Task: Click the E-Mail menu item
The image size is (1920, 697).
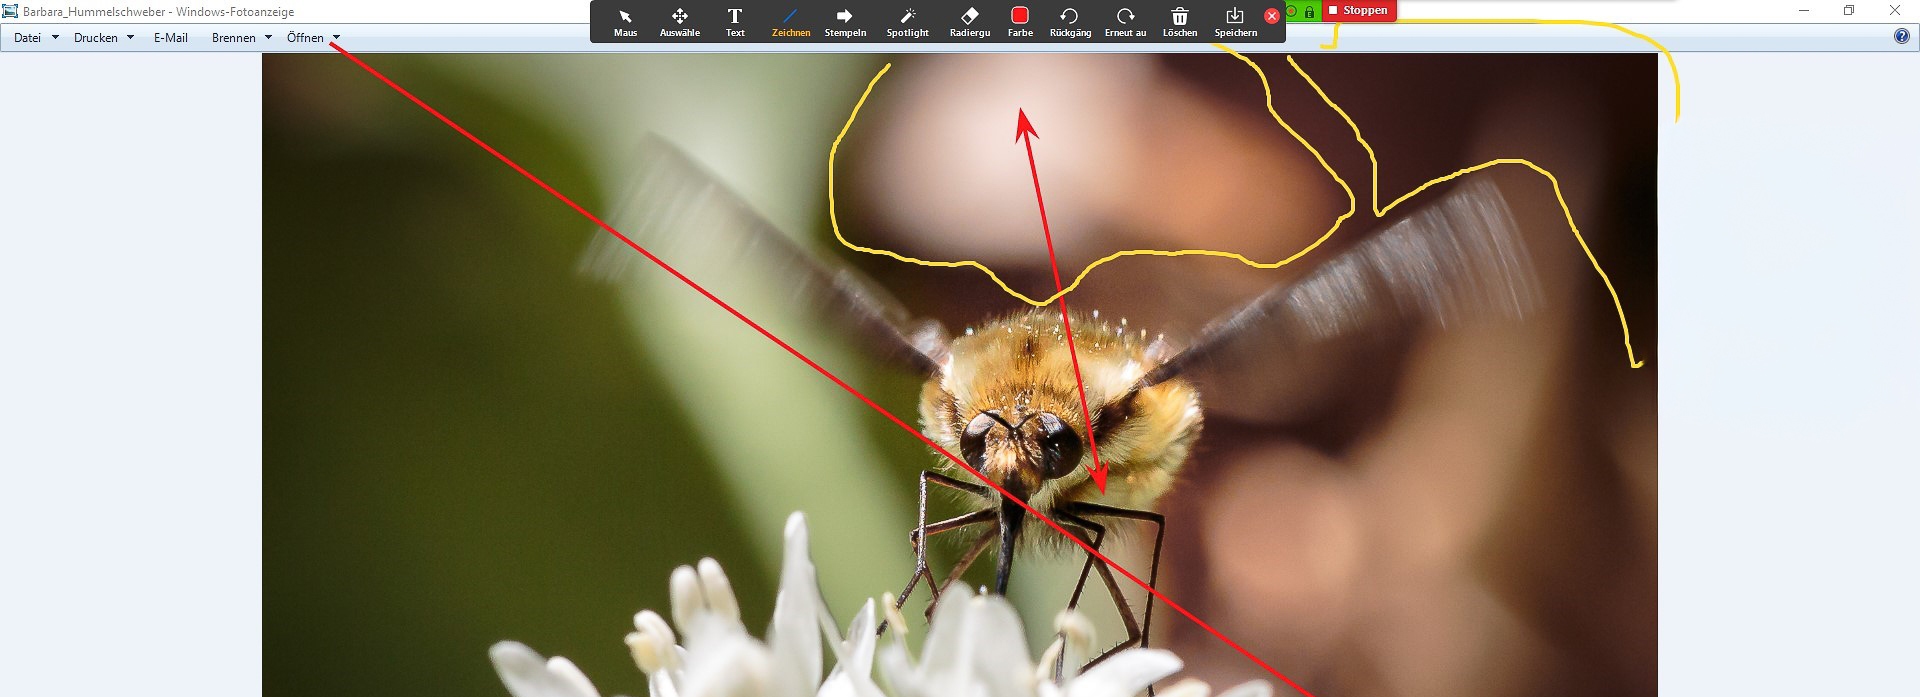Action: (171, 38)
